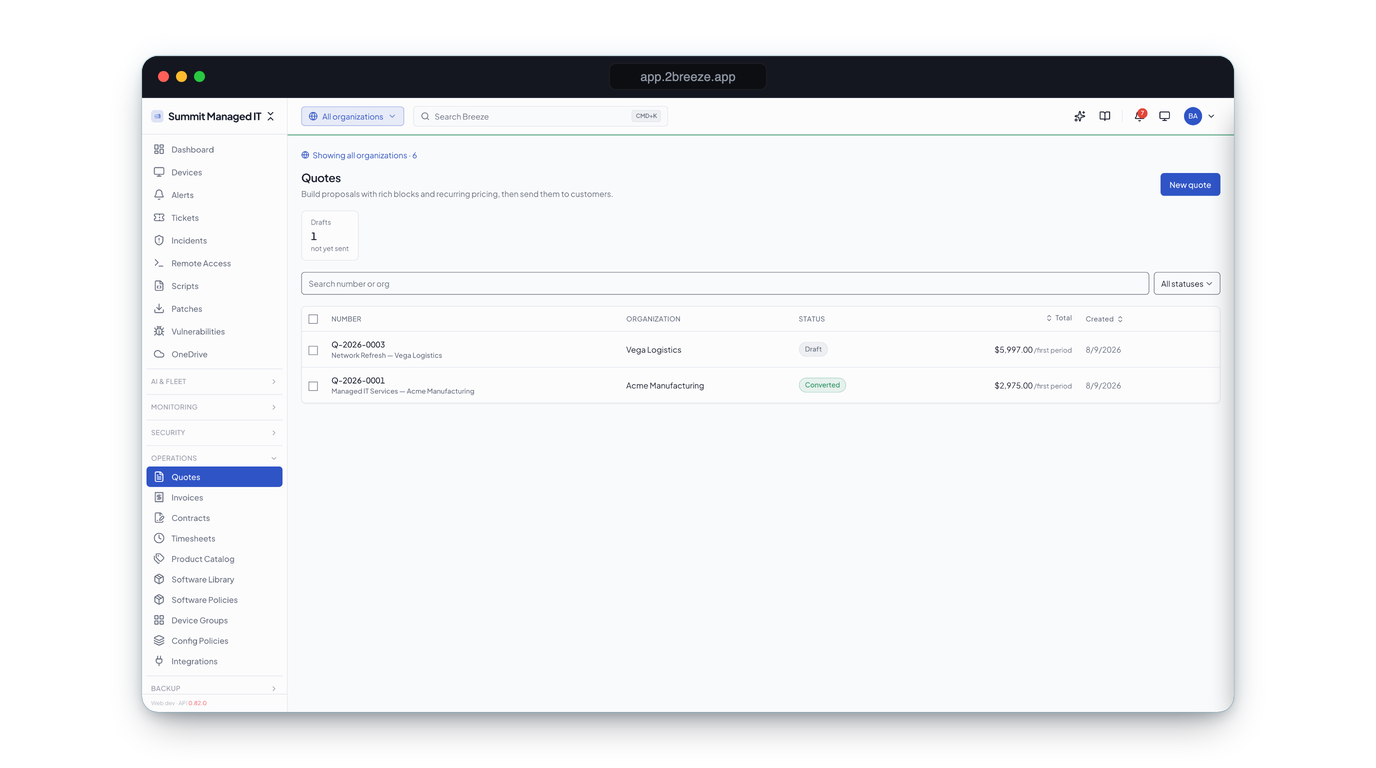
Task: Expand the AI & Fleet sidebar section
Action: [214, 381]
